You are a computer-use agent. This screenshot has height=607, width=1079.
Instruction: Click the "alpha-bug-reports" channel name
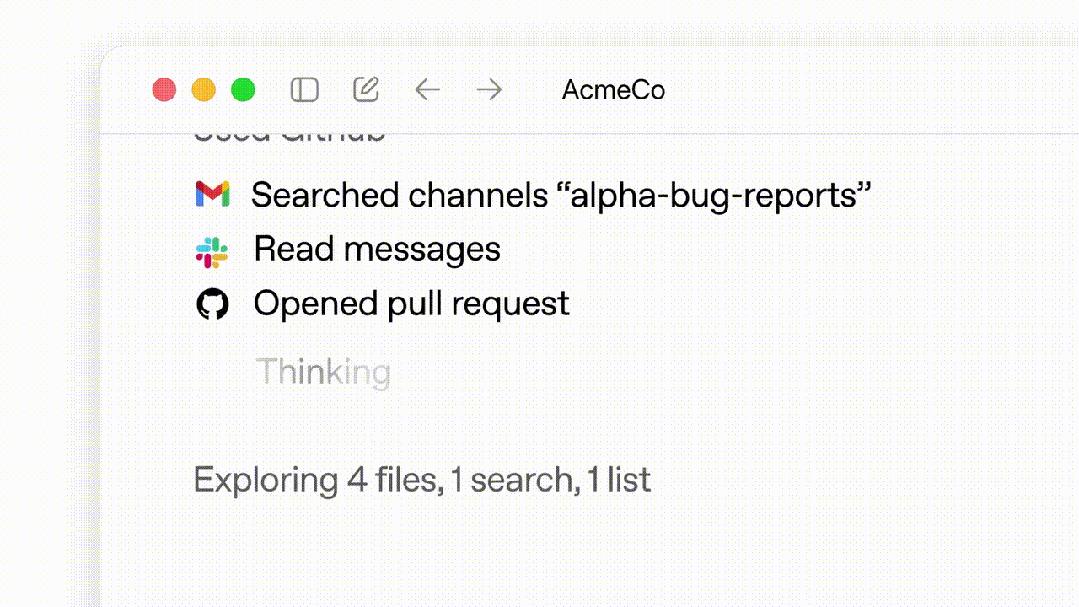[714, 195]
